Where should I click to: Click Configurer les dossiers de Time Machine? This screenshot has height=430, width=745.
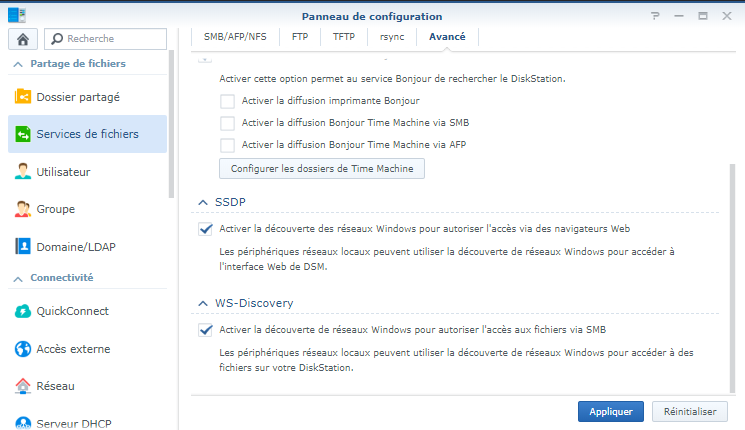coord(322,168)
